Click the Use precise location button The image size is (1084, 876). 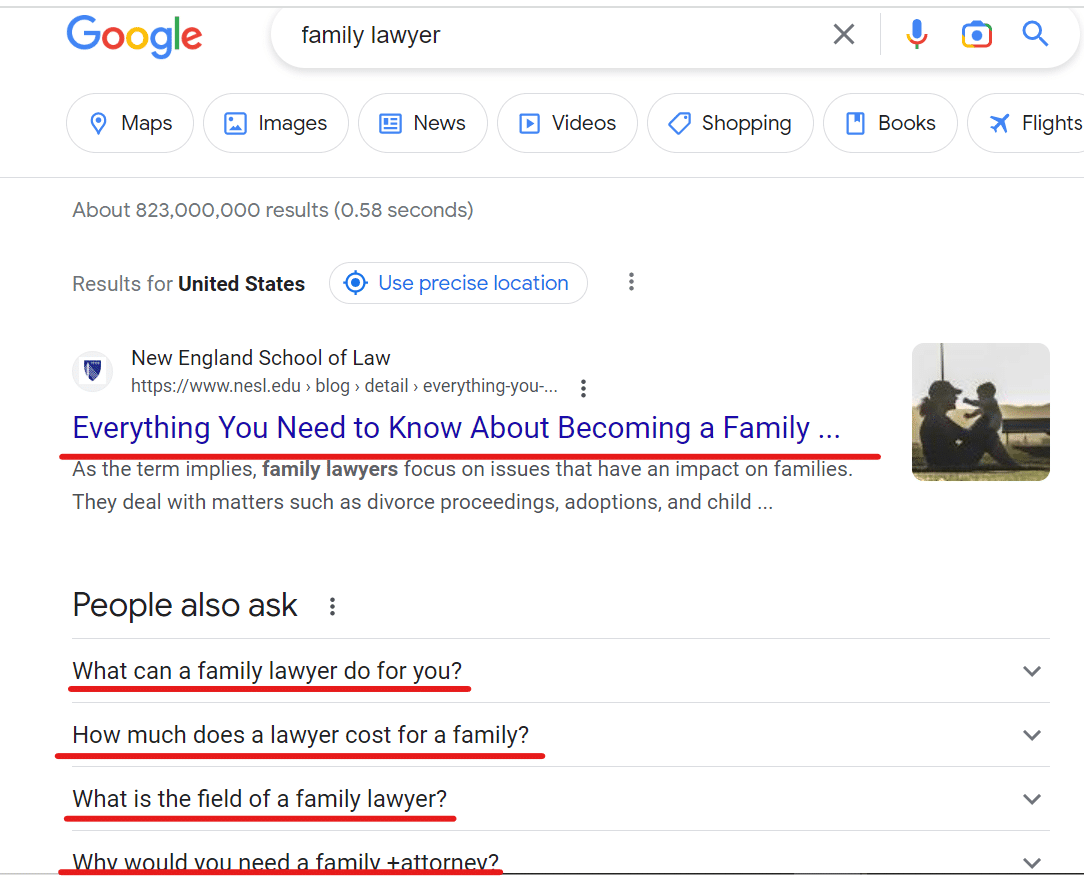[x=458, y=283]
